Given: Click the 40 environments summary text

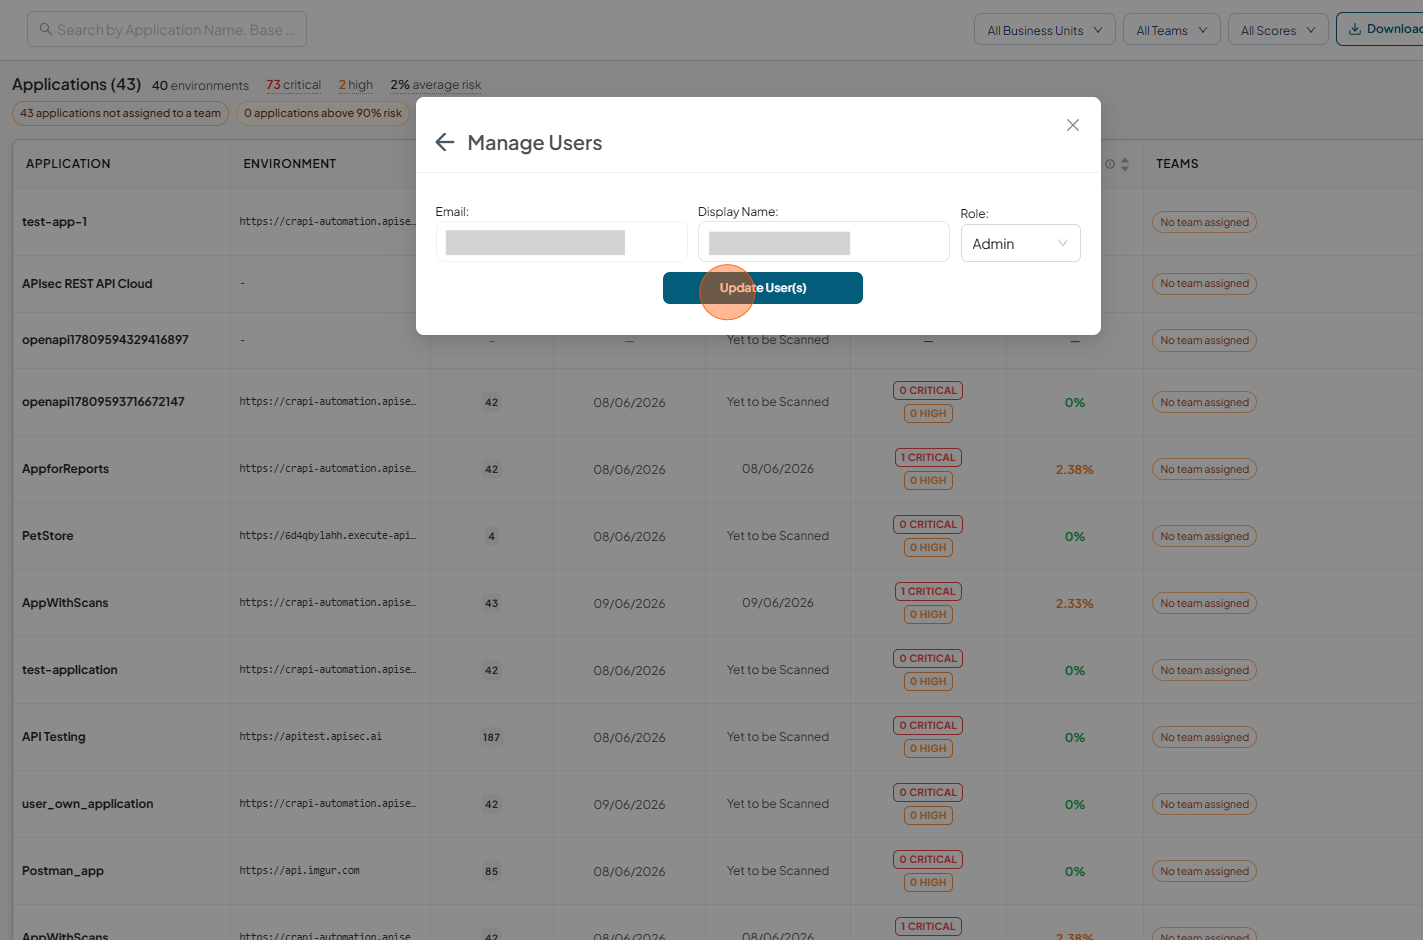Looking at the screenshot, I should 200,86.
